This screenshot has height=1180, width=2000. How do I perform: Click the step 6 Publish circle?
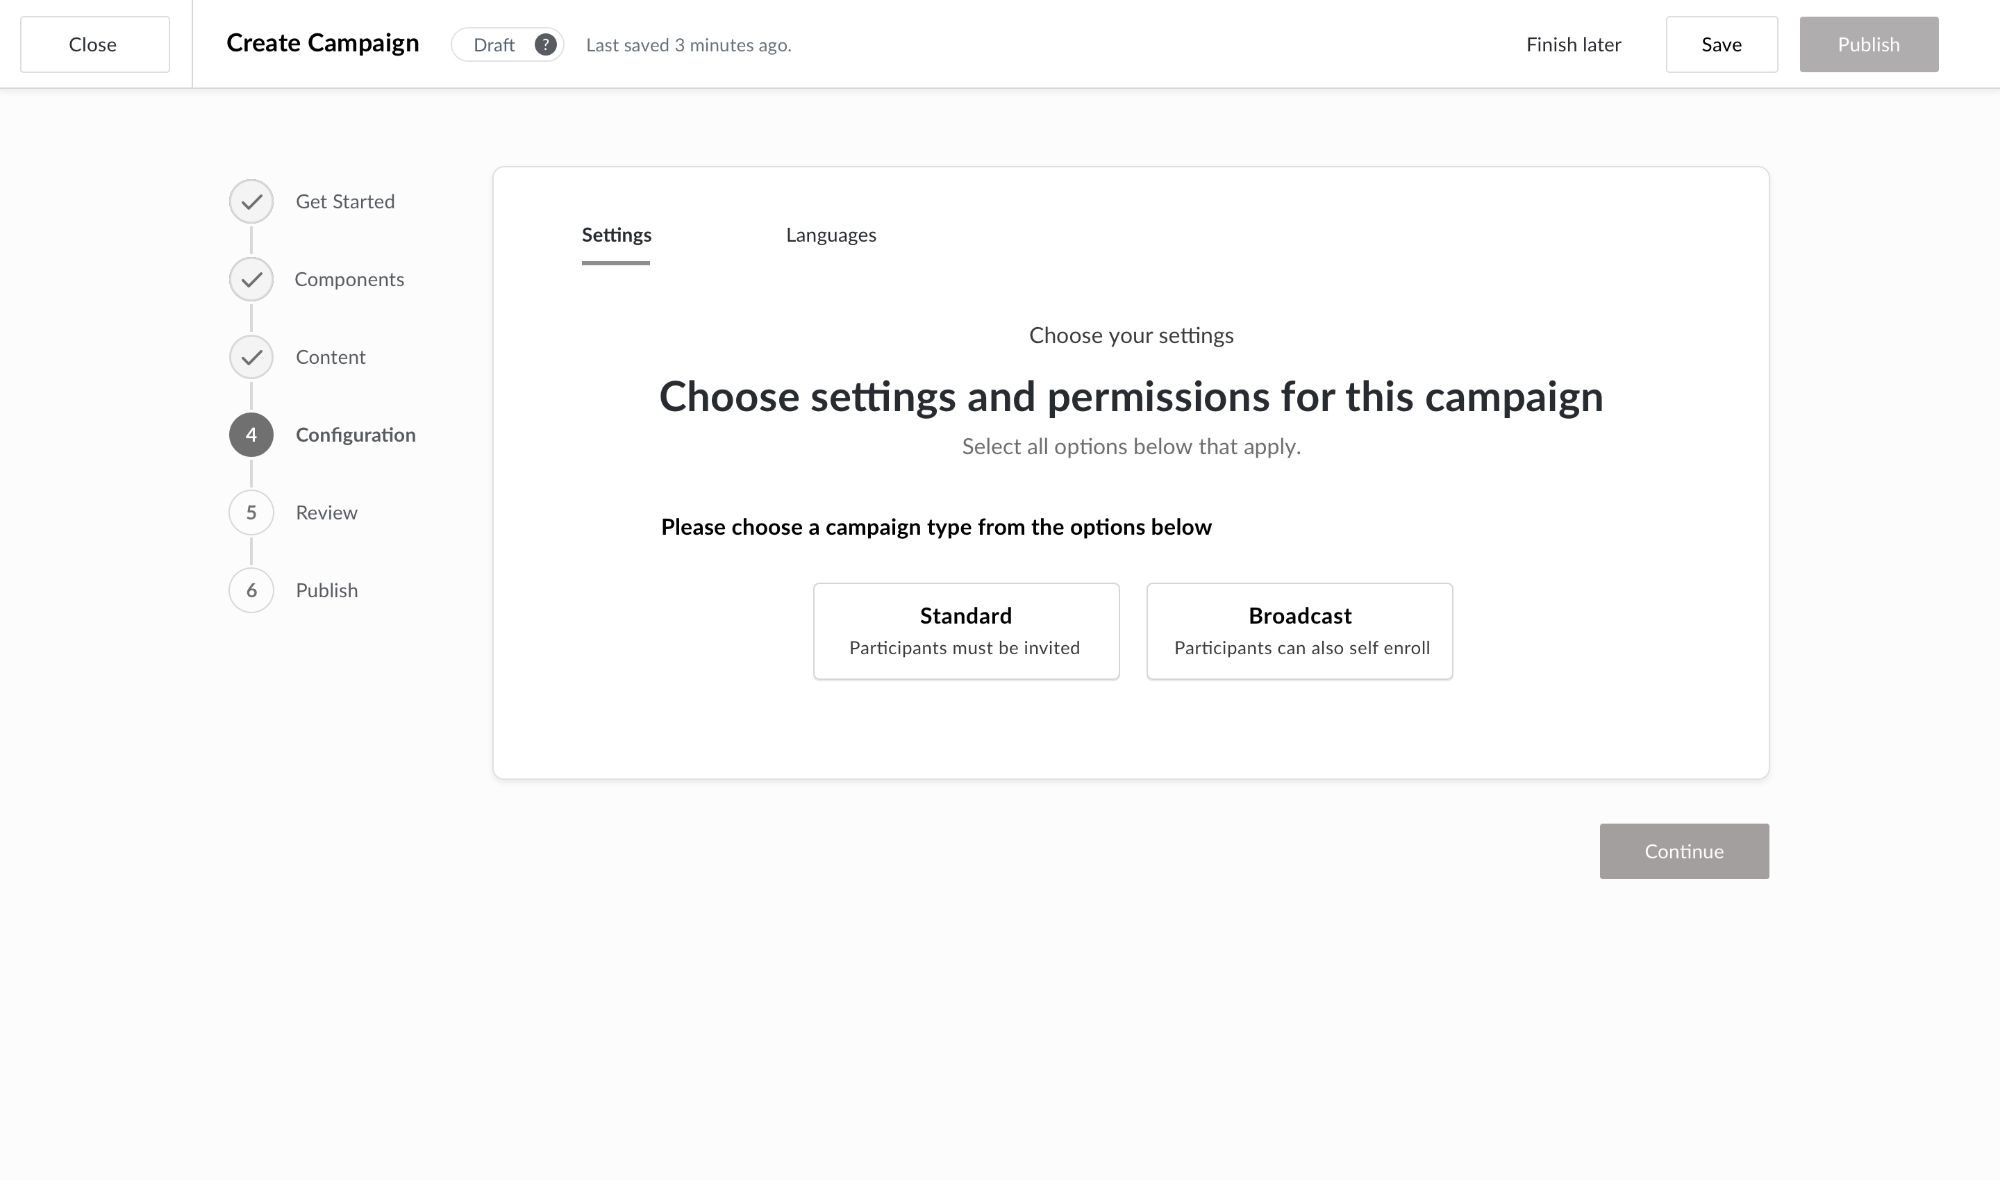coord(251,591)
